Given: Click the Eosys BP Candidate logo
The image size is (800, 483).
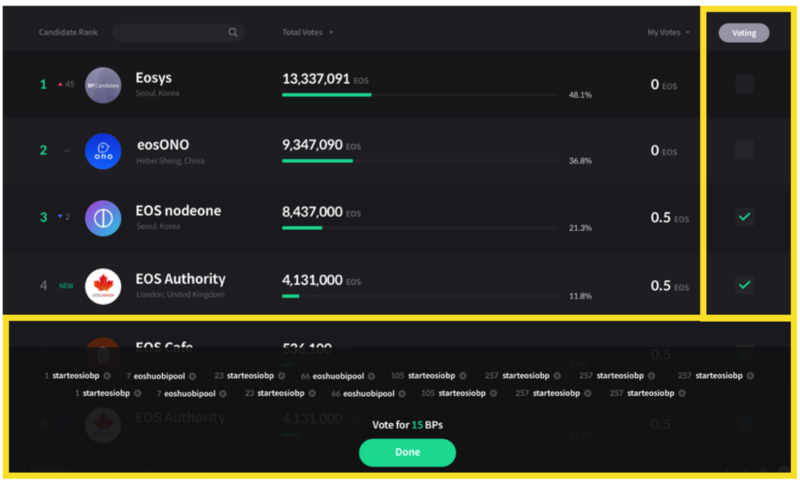Looking at the screenshot, I should click(103, 85).
